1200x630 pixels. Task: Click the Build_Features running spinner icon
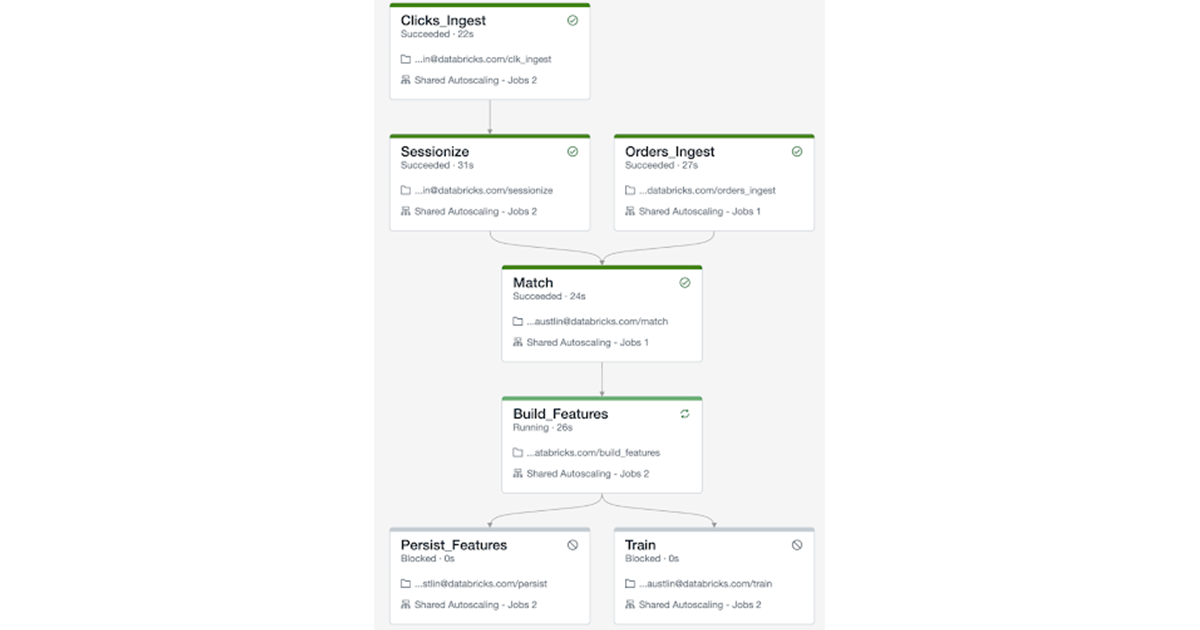[x=685, y=414]
